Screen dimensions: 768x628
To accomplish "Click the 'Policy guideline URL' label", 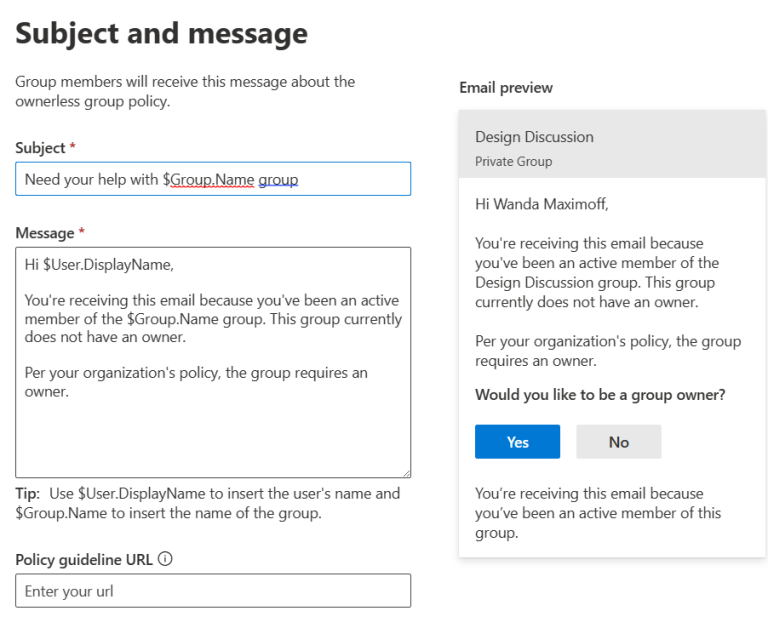I will pos(84,559).
